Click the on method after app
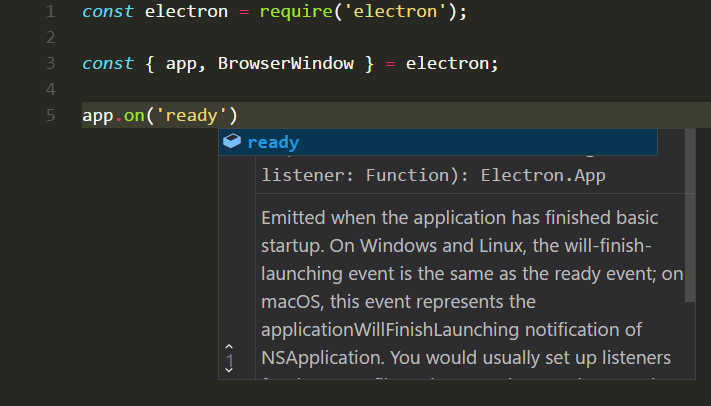This screenshot has width=711, height=406. pos(134,116)
